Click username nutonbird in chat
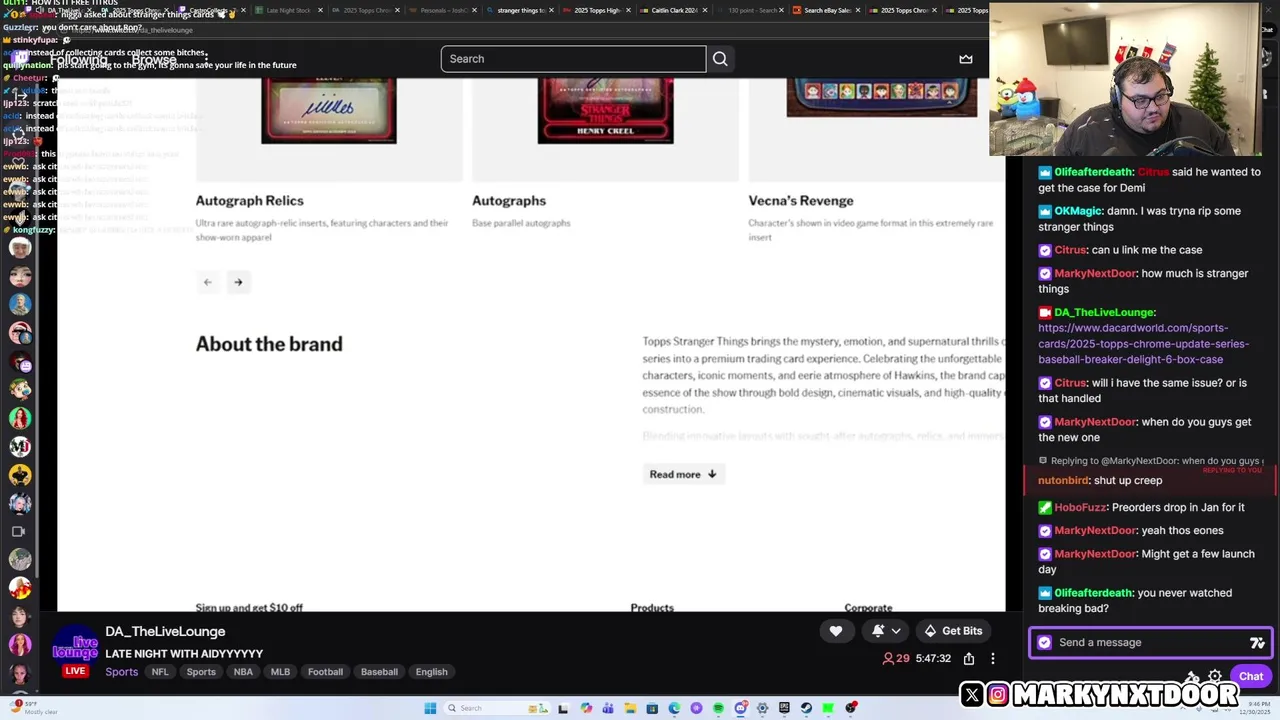Image resolution: width=1280 pixels, height=720 pixels. coord(1065,480)
